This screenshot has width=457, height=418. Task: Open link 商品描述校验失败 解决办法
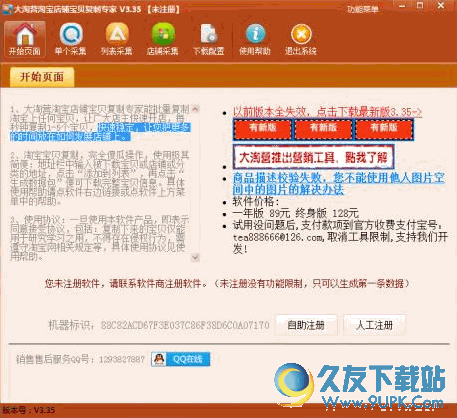click(x=338, y=184)
